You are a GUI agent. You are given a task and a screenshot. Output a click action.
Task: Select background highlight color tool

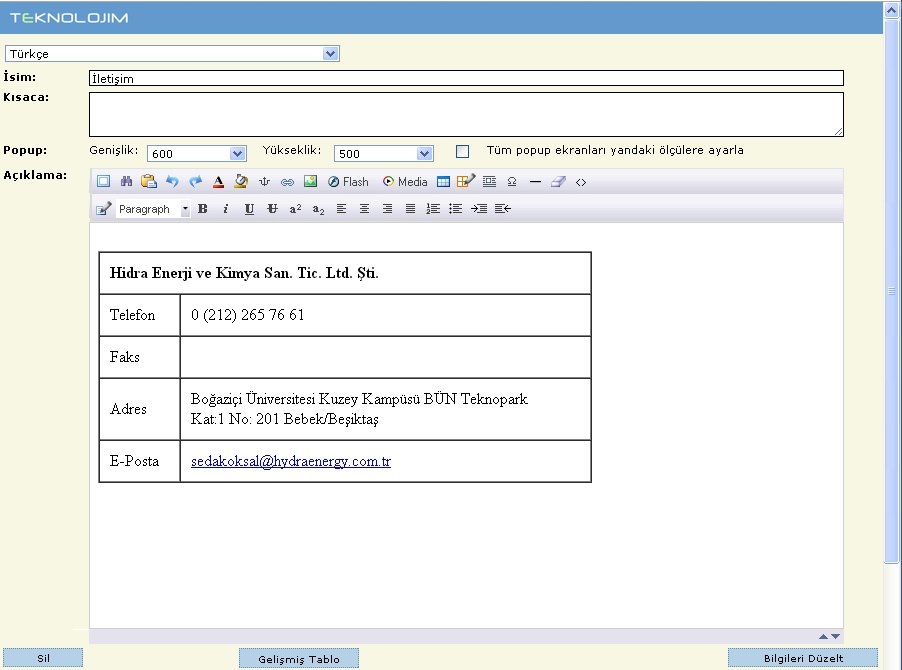[x=241, y=182]
